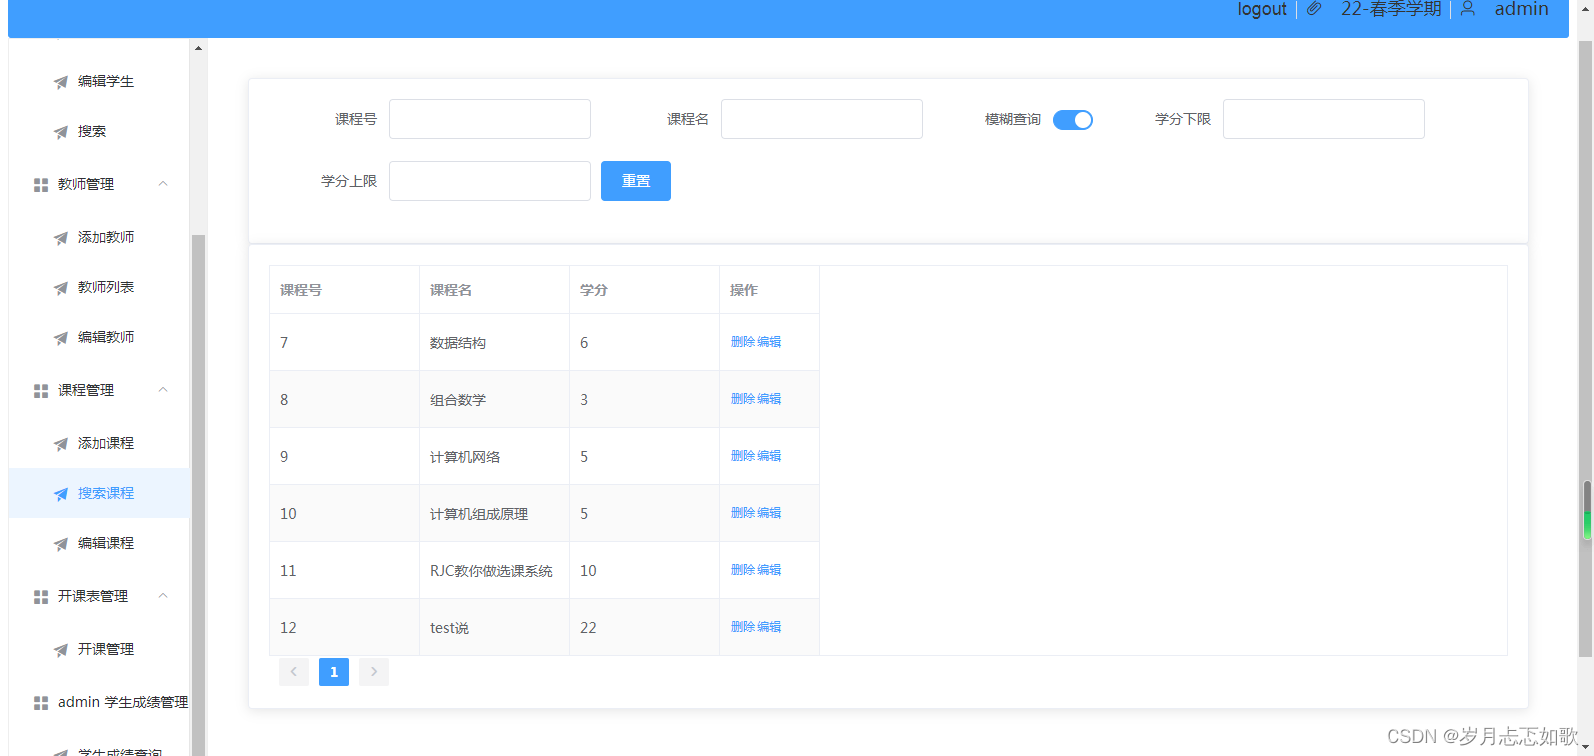Viewport: 1594px width, 756px height.
Task: Click the grid icon next to 课程管理
Action: 41,391
